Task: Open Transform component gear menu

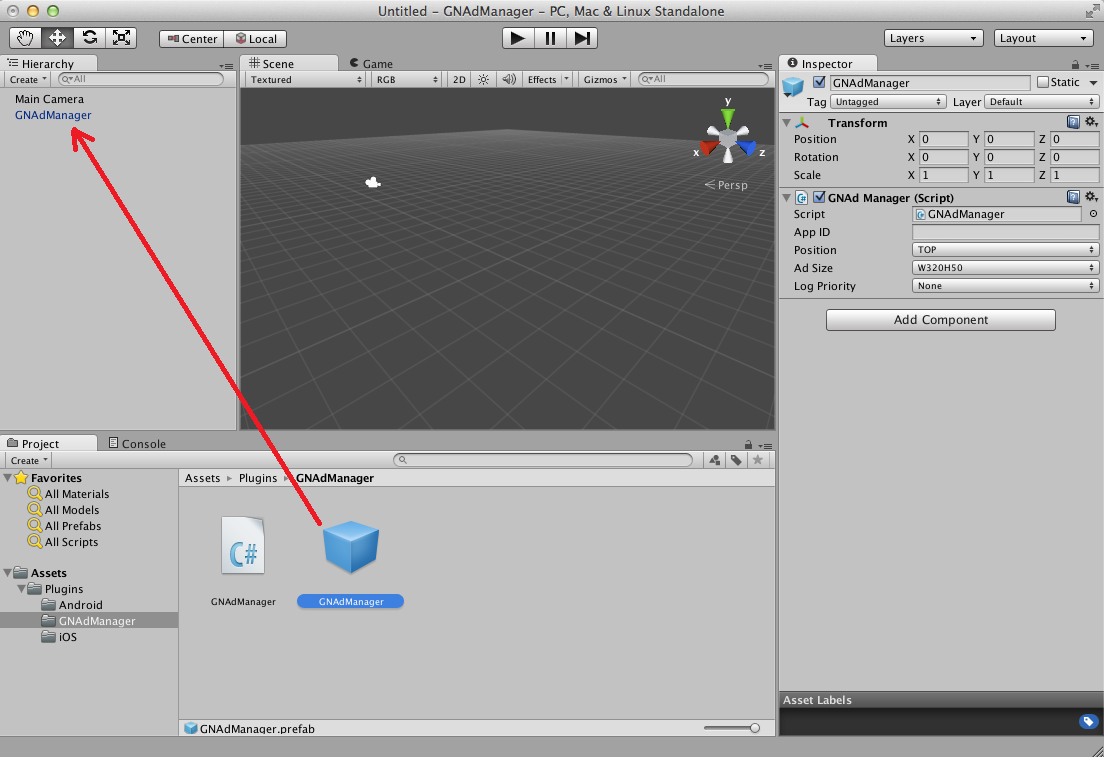Action: tap(1091, 122)
